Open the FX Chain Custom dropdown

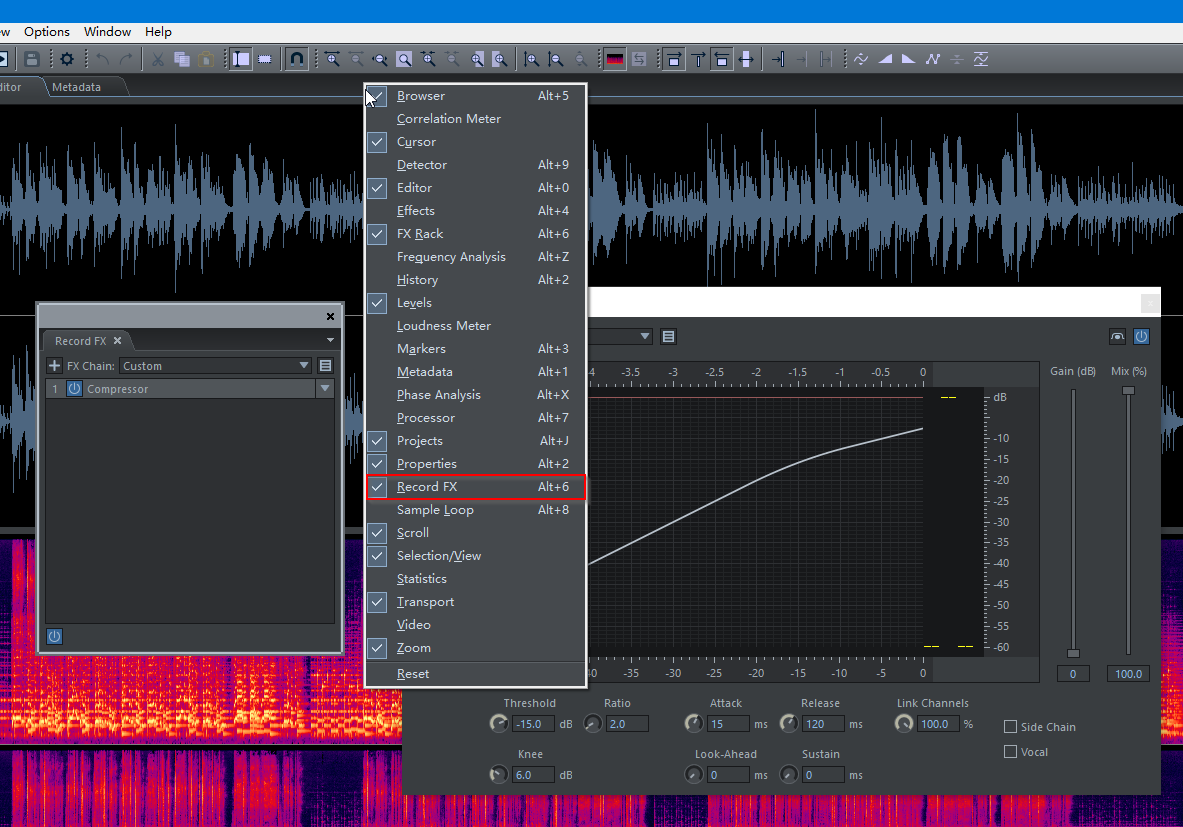pyautogui.click(x=215, y=366)
